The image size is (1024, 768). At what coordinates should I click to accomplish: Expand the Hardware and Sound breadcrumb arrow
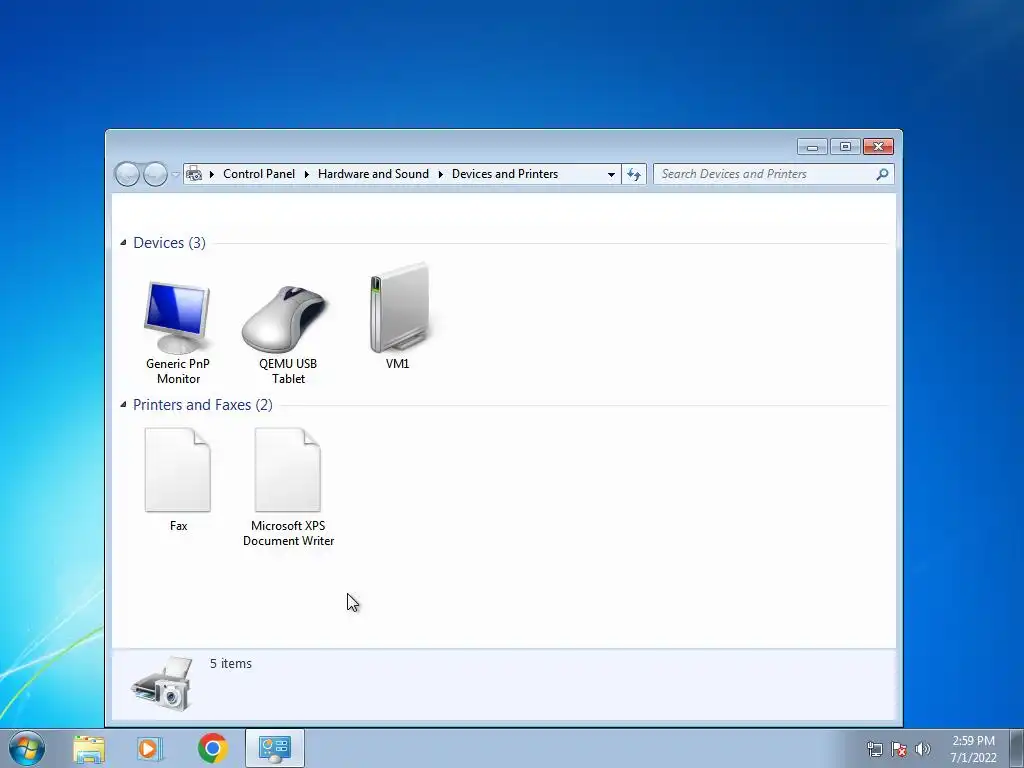(x=440, y=174)
